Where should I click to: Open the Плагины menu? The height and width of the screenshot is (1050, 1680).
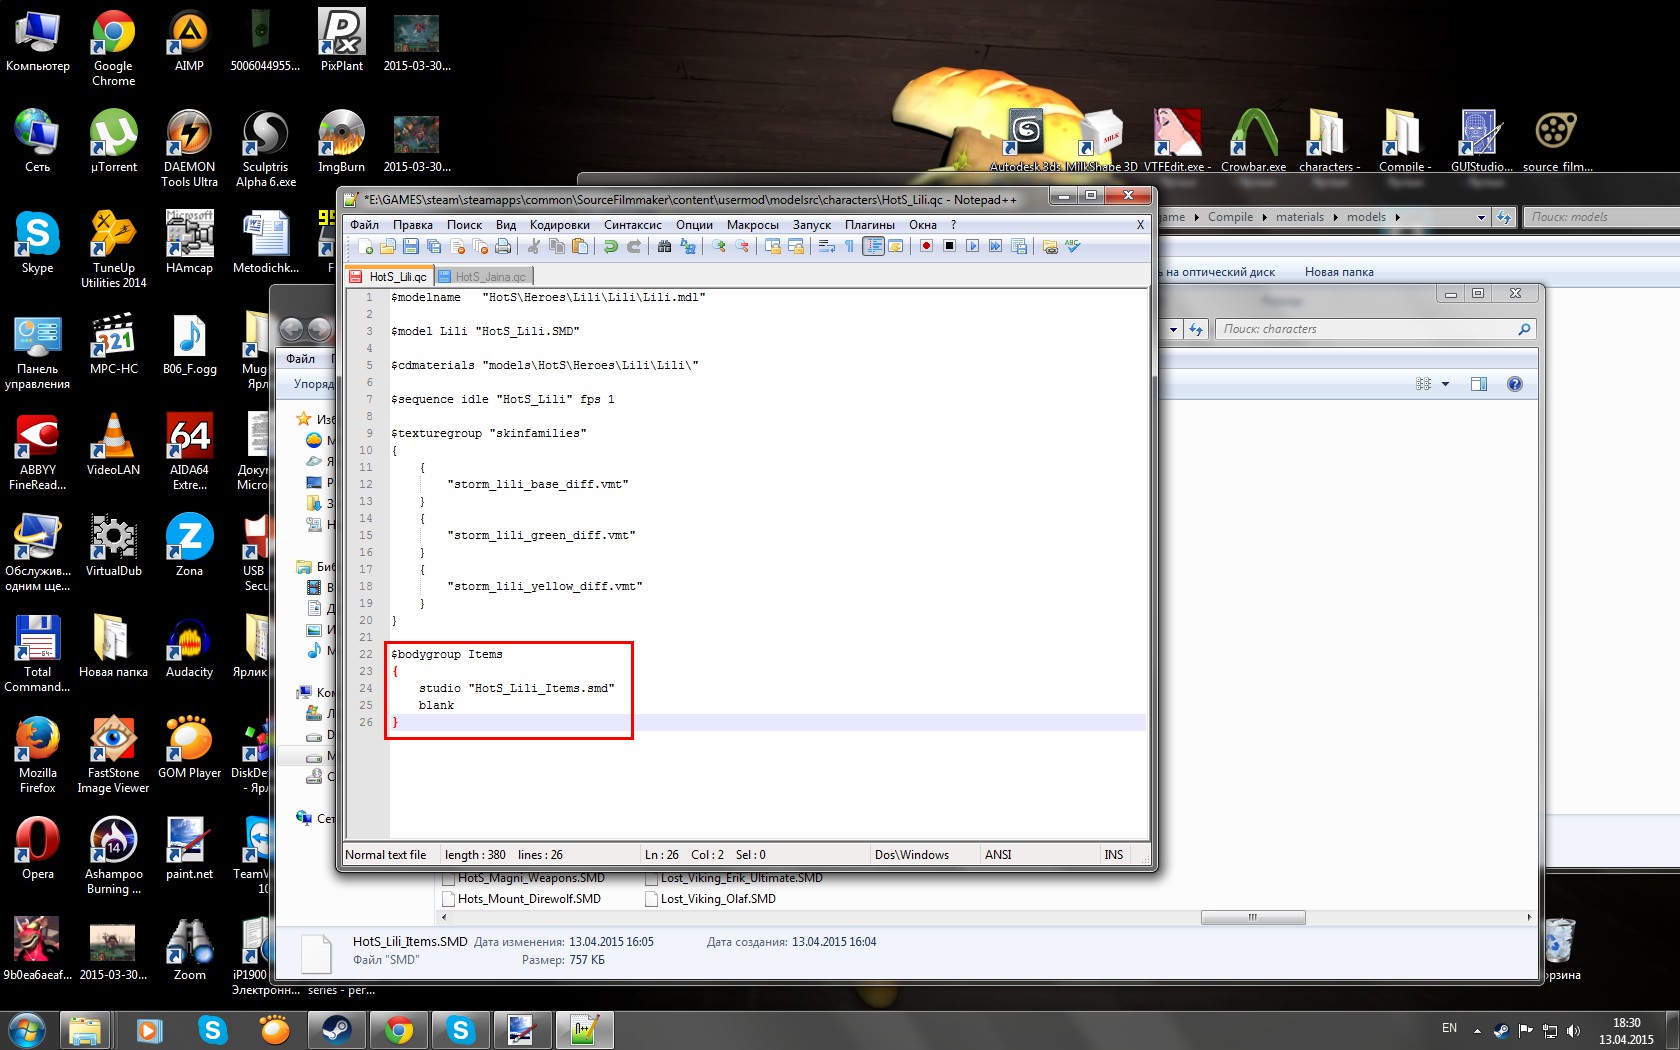[869, 225]
